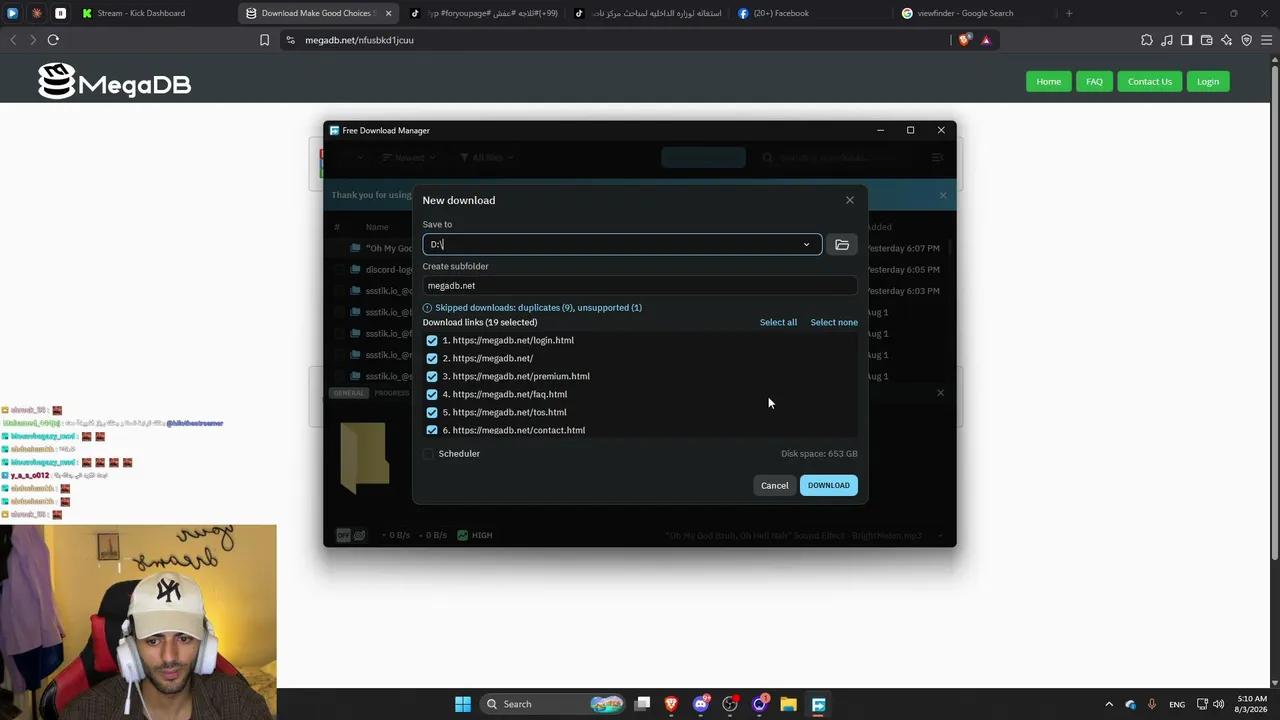Open Discord from the taskbar
Viewport: 1280px width, 720px height.
tap(701, 704)
